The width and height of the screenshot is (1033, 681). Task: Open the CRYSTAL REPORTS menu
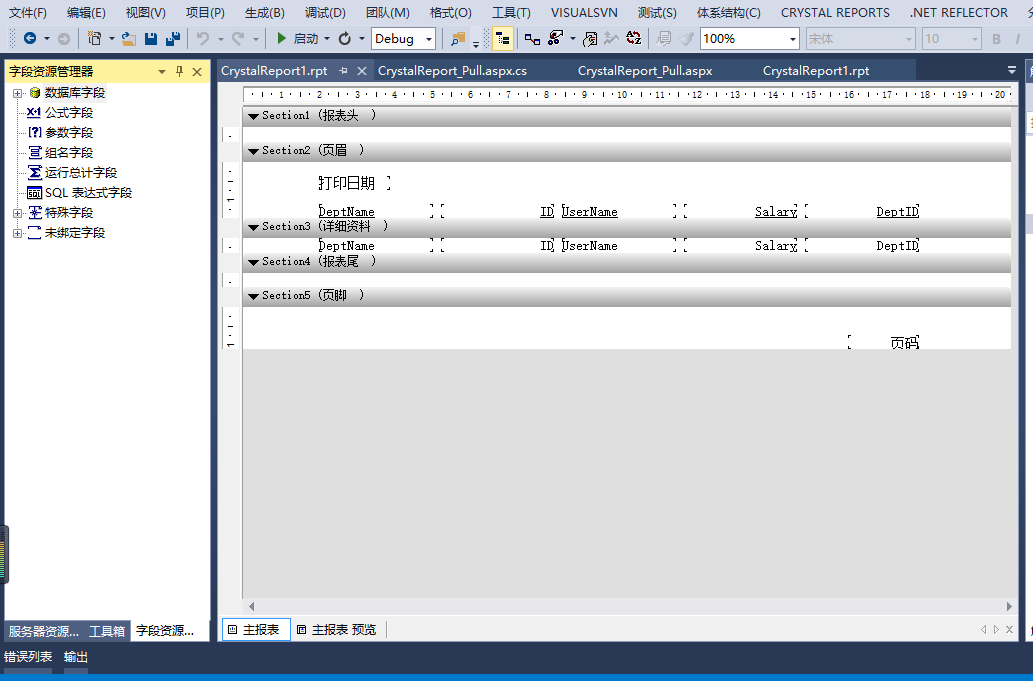(835, 13)
